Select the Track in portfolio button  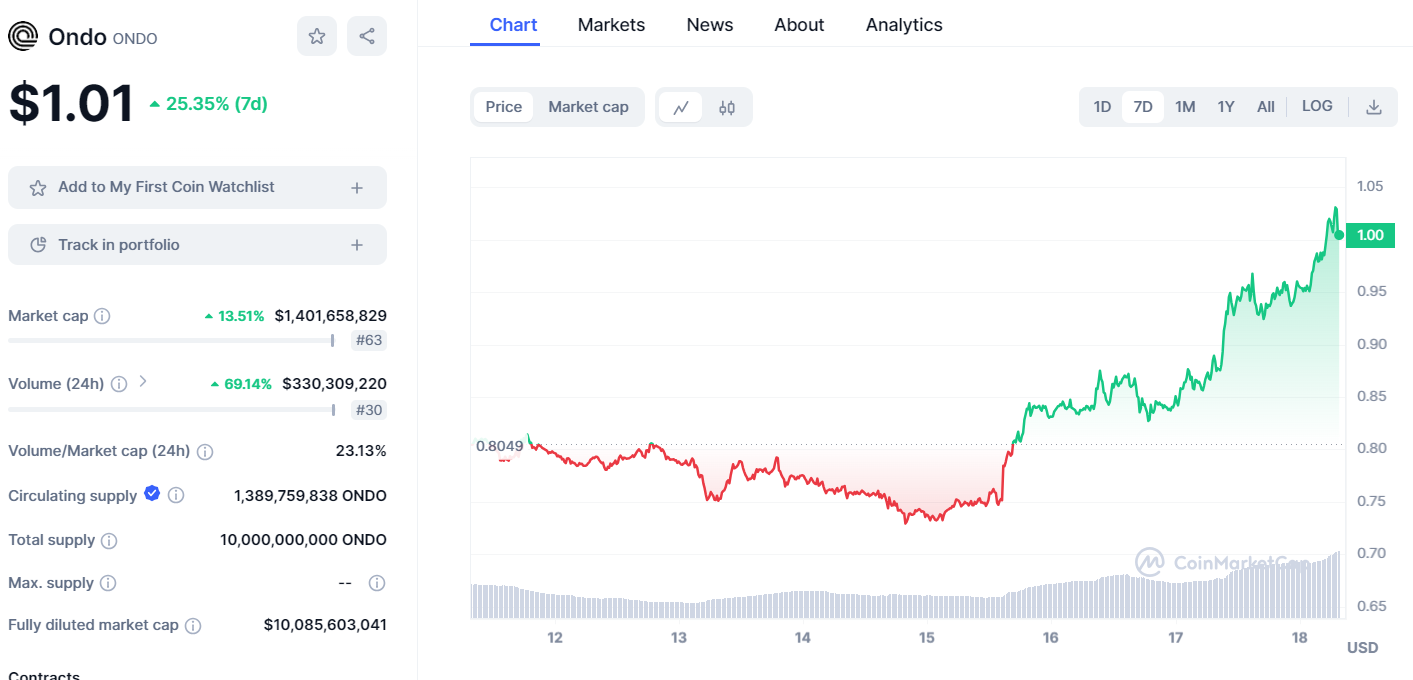pos(197,245)
